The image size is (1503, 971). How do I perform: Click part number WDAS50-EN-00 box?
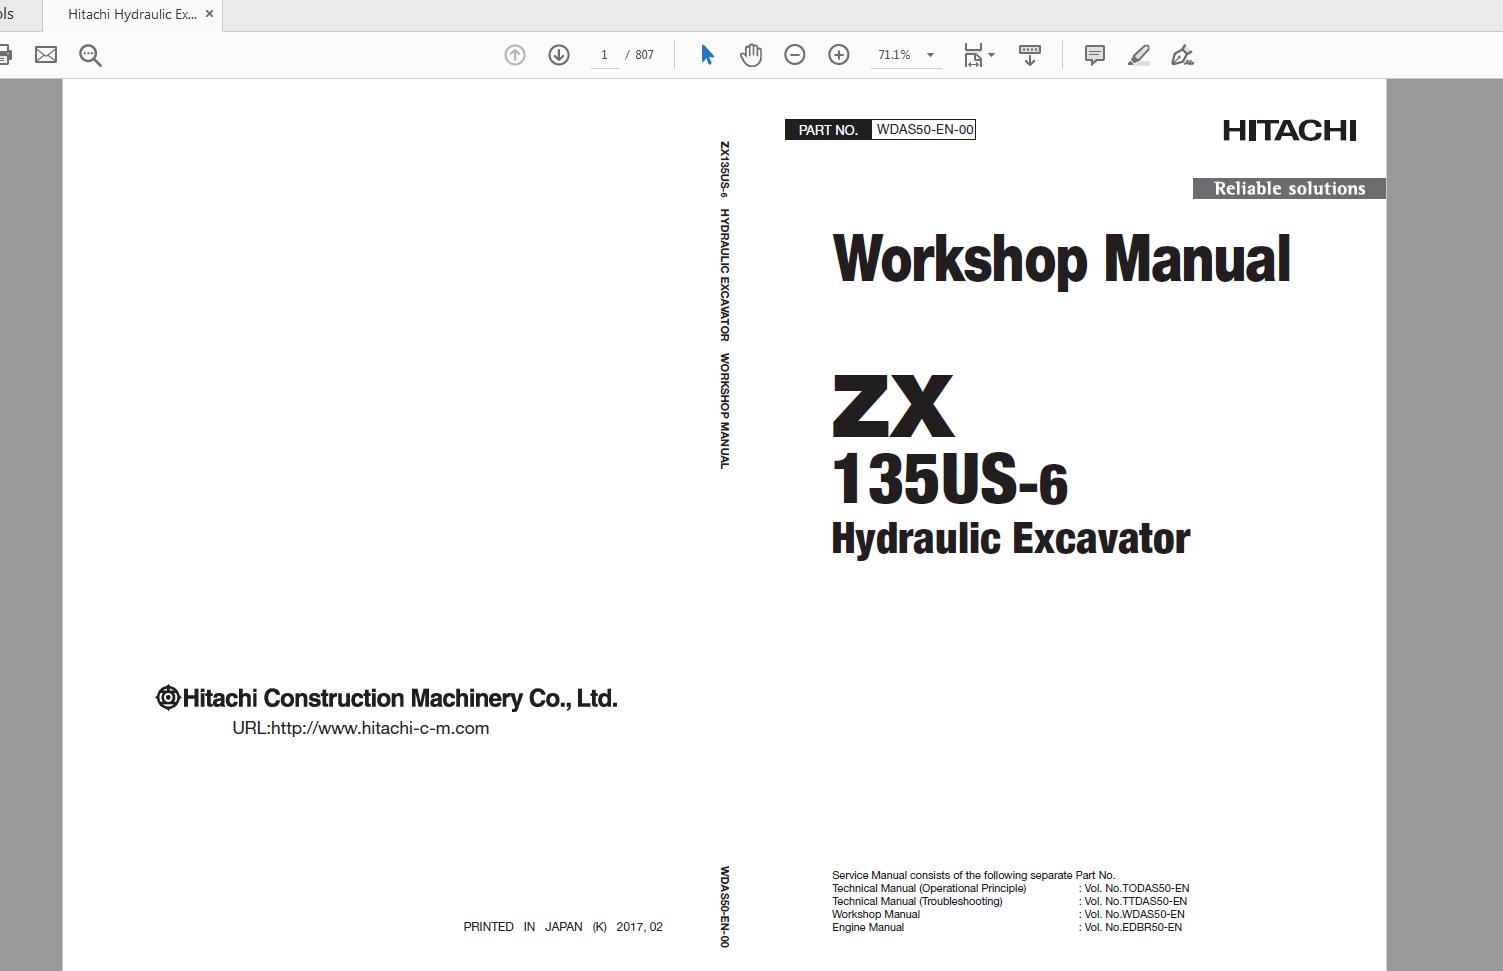pos(924,129)
